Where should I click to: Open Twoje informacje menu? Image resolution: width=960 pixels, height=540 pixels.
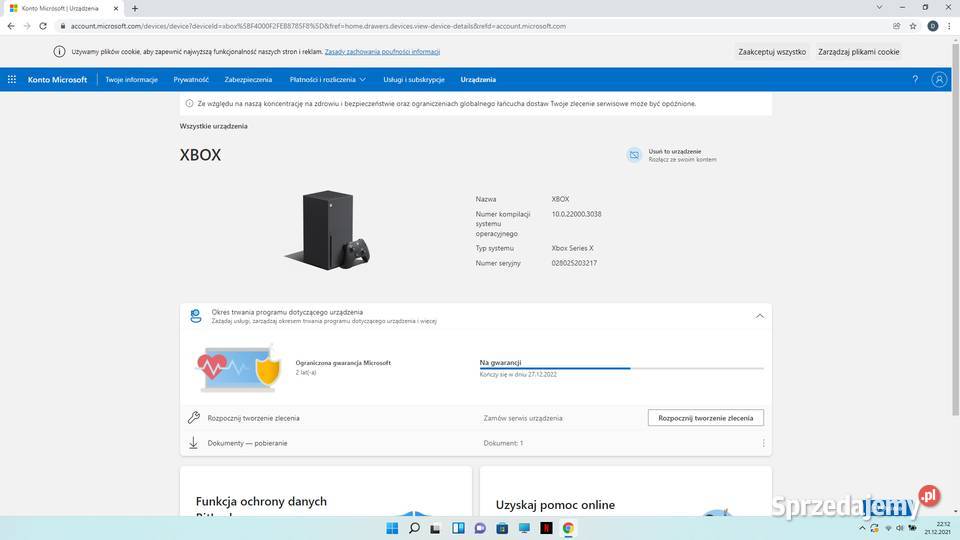[131, 80]
